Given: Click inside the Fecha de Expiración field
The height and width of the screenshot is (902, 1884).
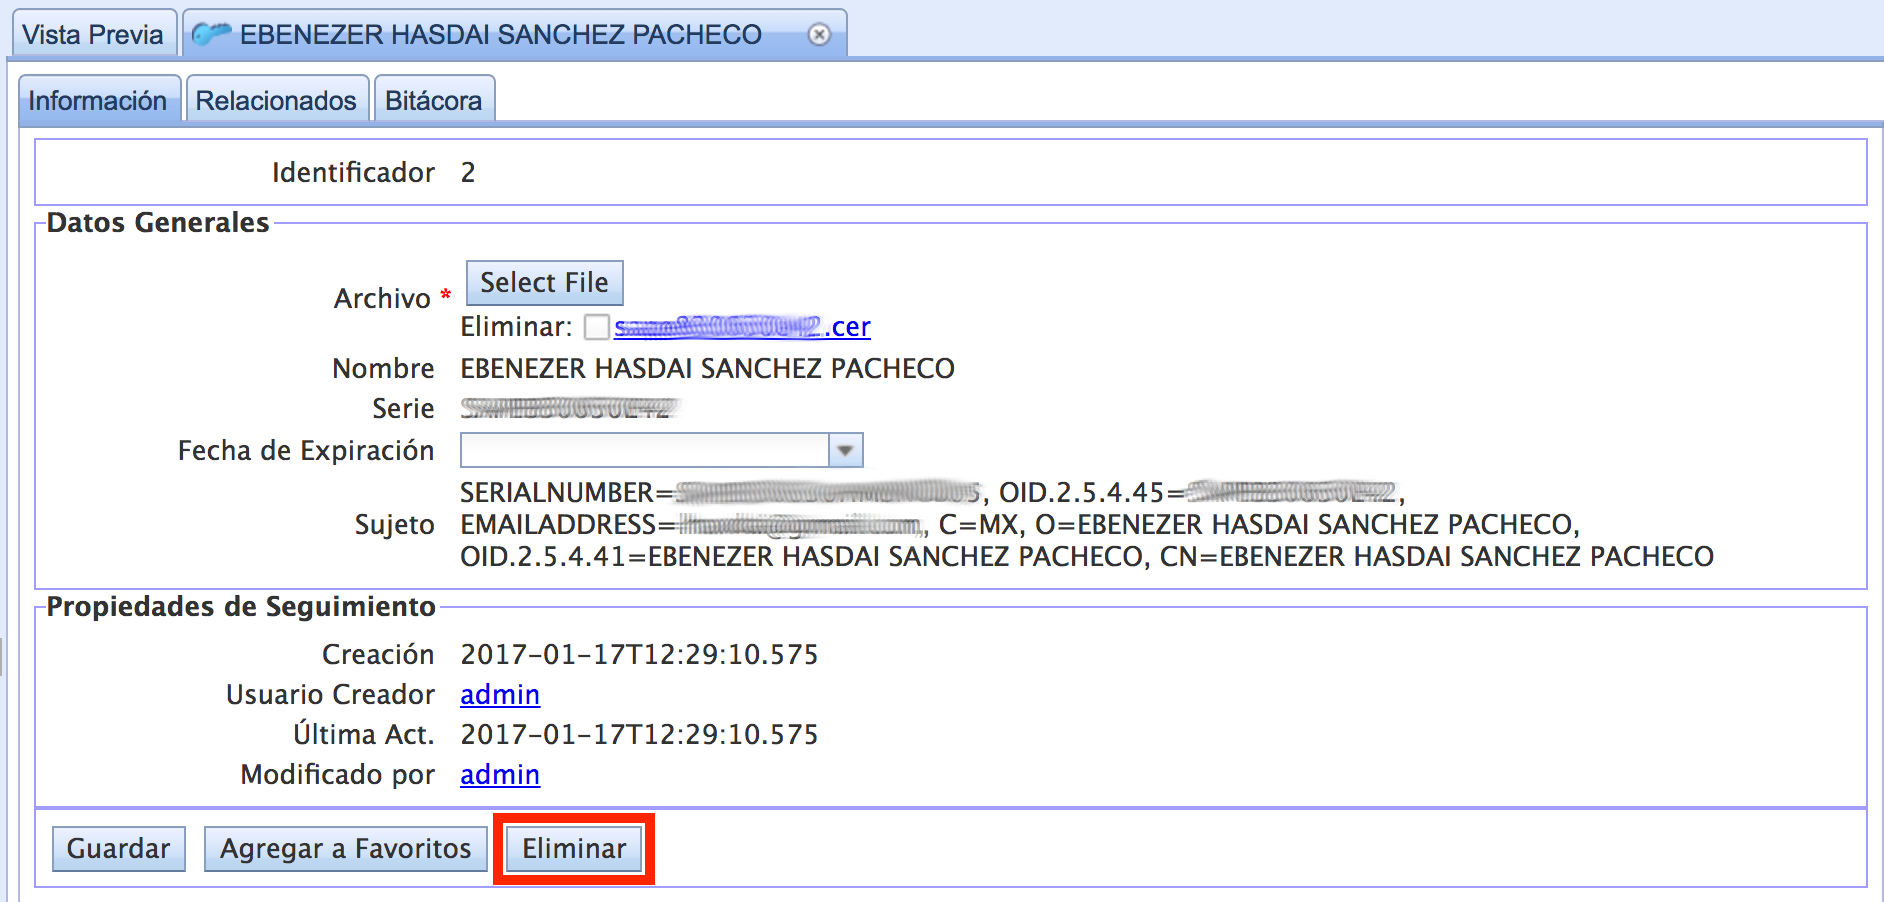Looking at the screenshot, I should (644, 450).
